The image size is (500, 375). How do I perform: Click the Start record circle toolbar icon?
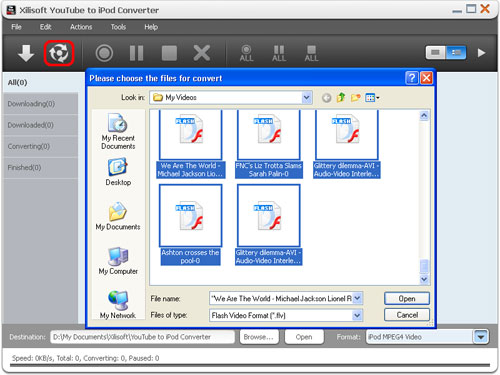[104, 53]
